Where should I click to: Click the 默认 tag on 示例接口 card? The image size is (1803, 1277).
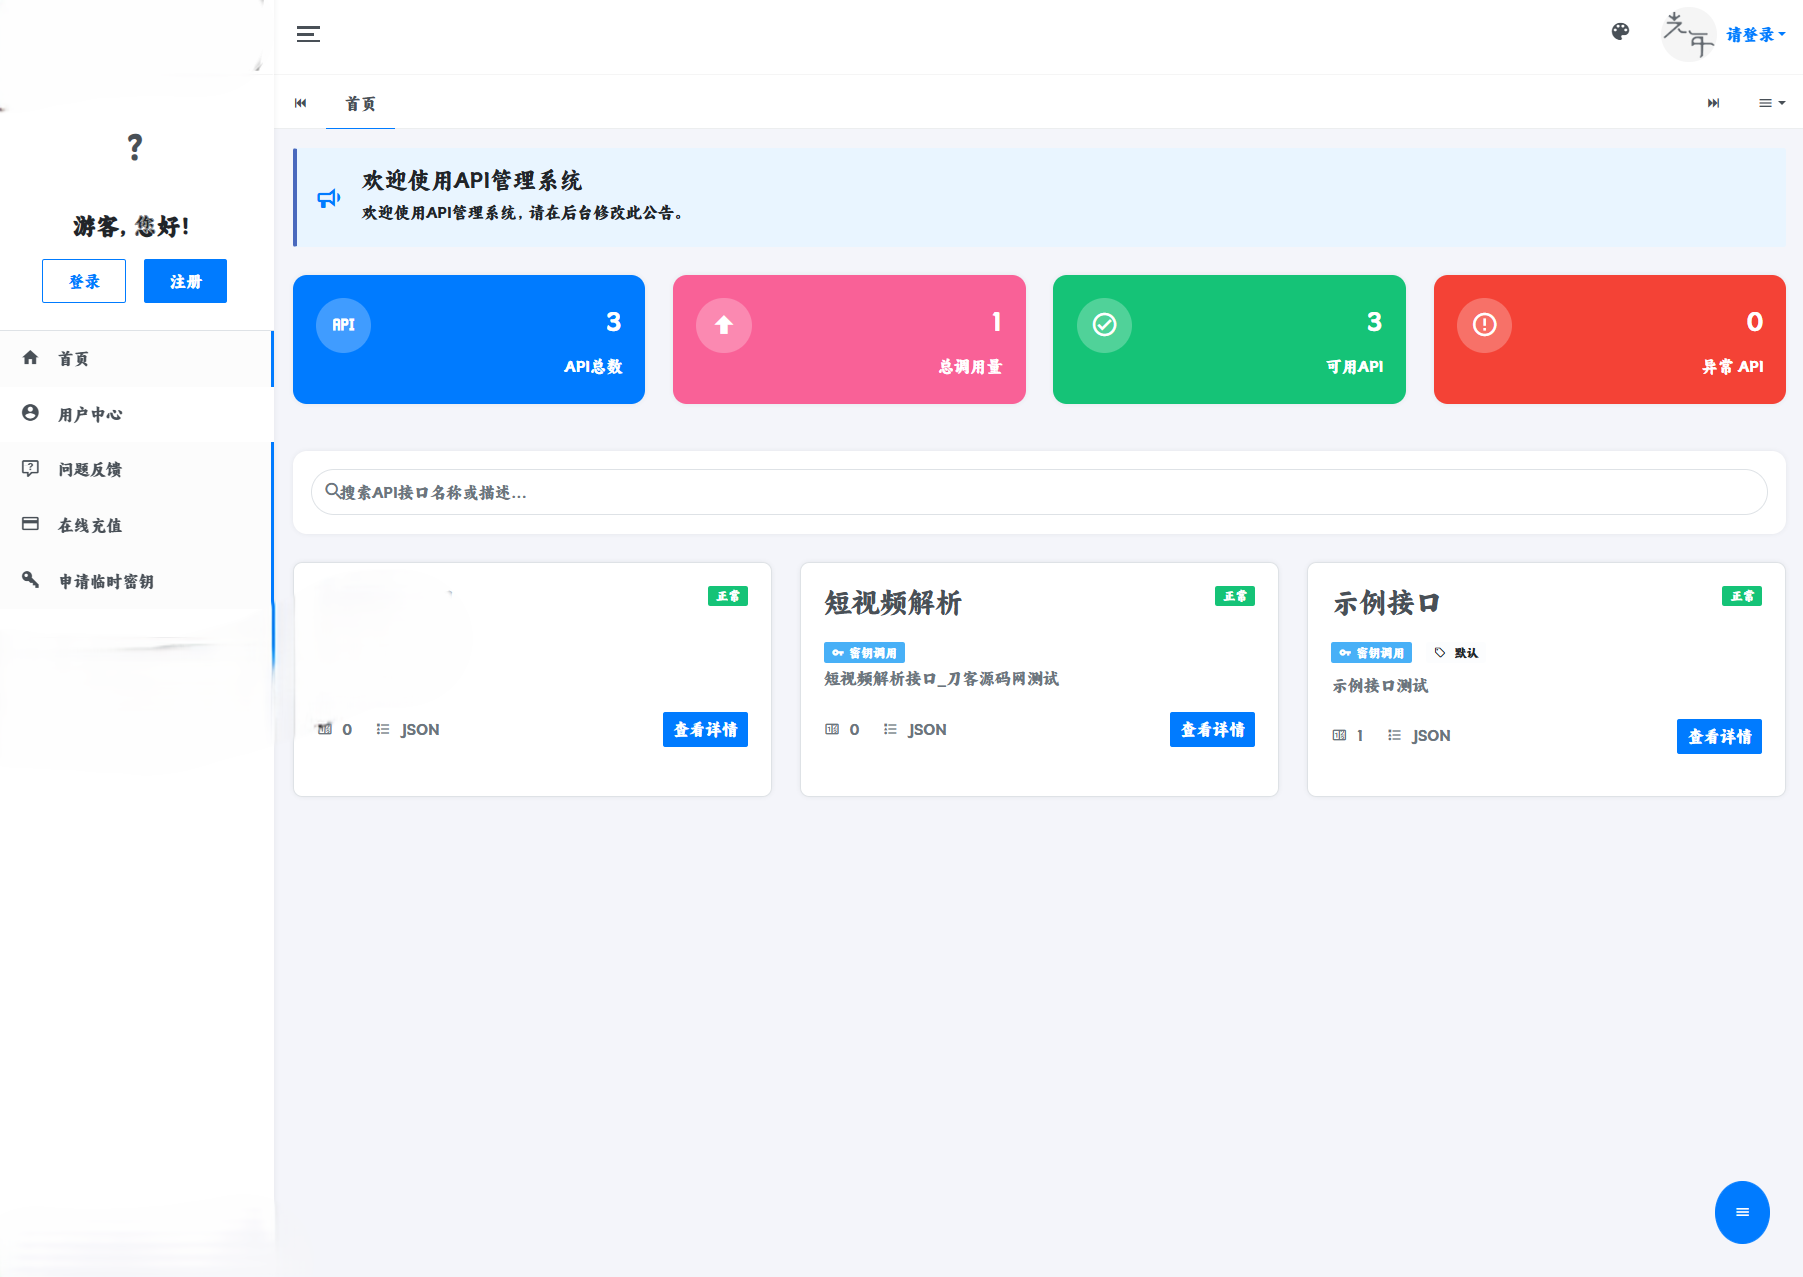pos(1456,653)
